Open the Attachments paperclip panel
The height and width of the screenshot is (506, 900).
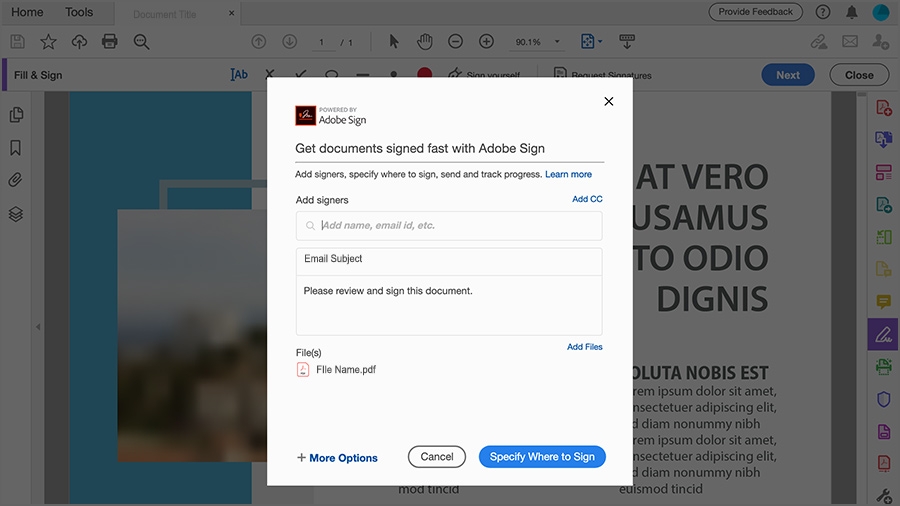coord(15,180)
